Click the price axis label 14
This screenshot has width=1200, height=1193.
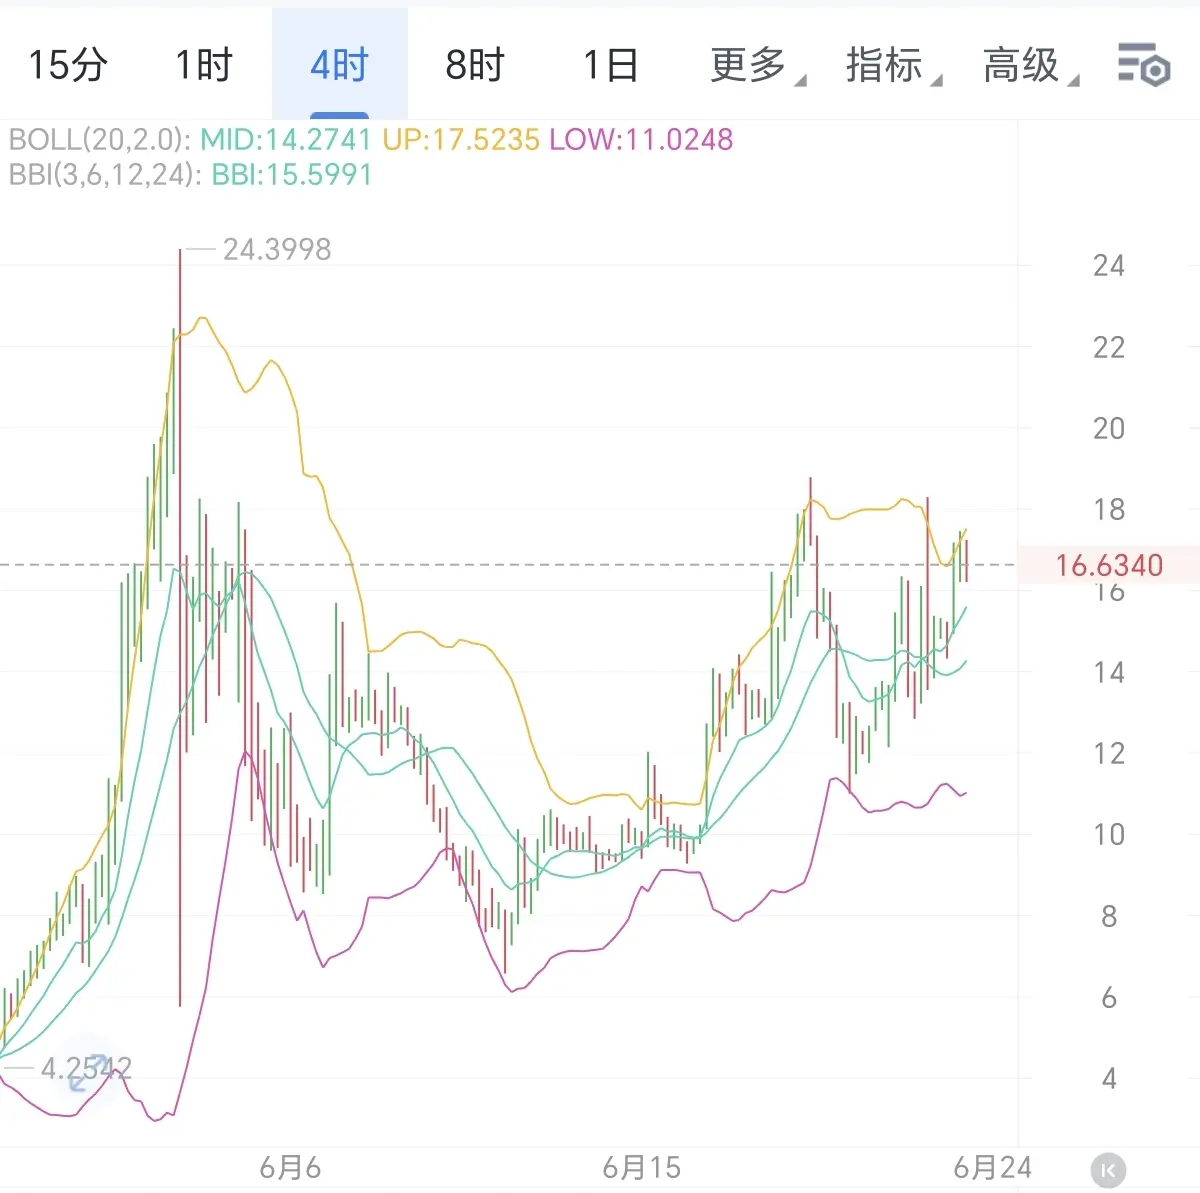pyautogui.click(x=1109, y=673)
